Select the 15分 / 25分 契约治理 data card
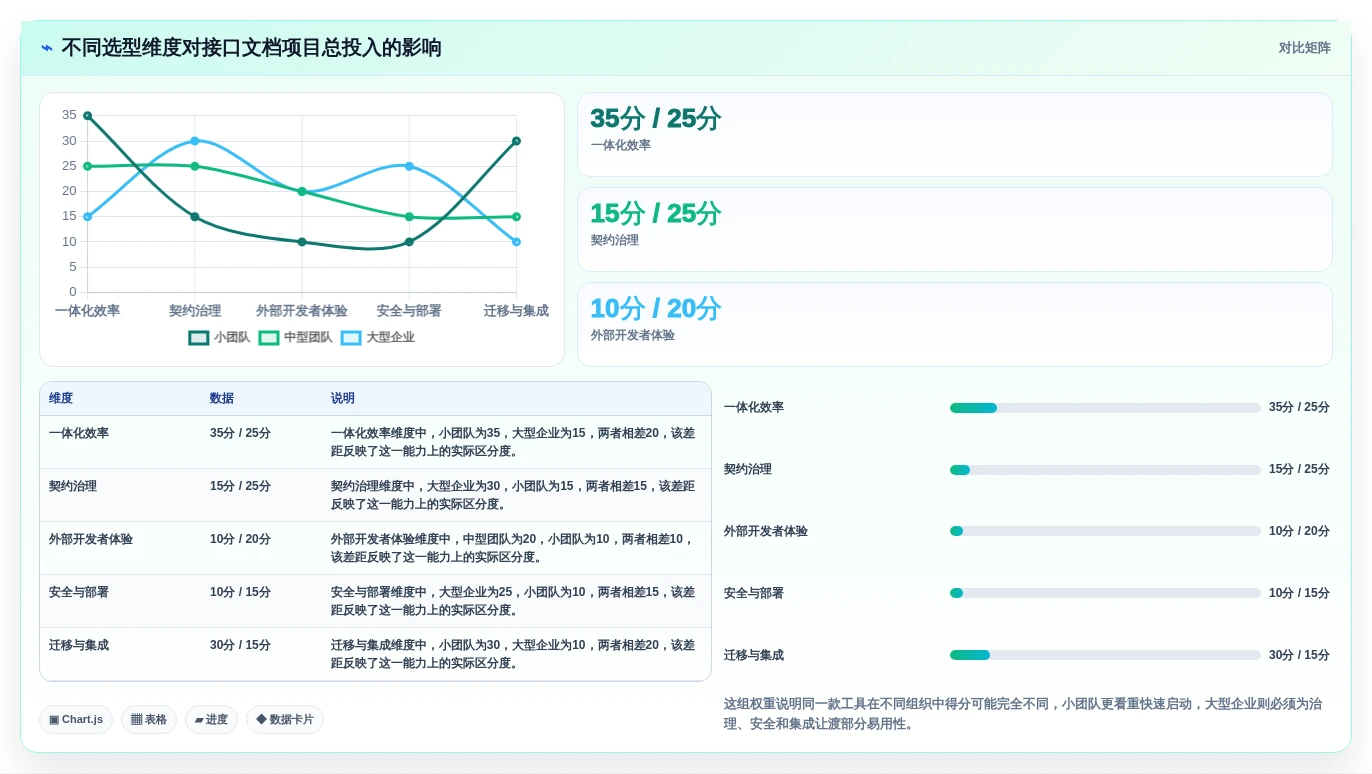 pyautogui.click(x=955, y=230)
